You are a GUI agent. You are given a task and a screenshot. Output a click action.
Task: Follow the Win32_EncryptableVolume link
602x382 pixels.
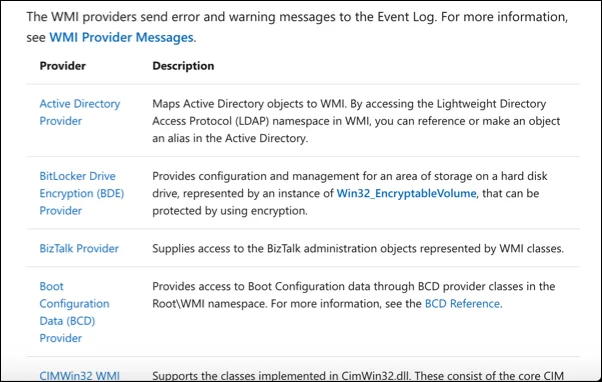pos(406,193)
